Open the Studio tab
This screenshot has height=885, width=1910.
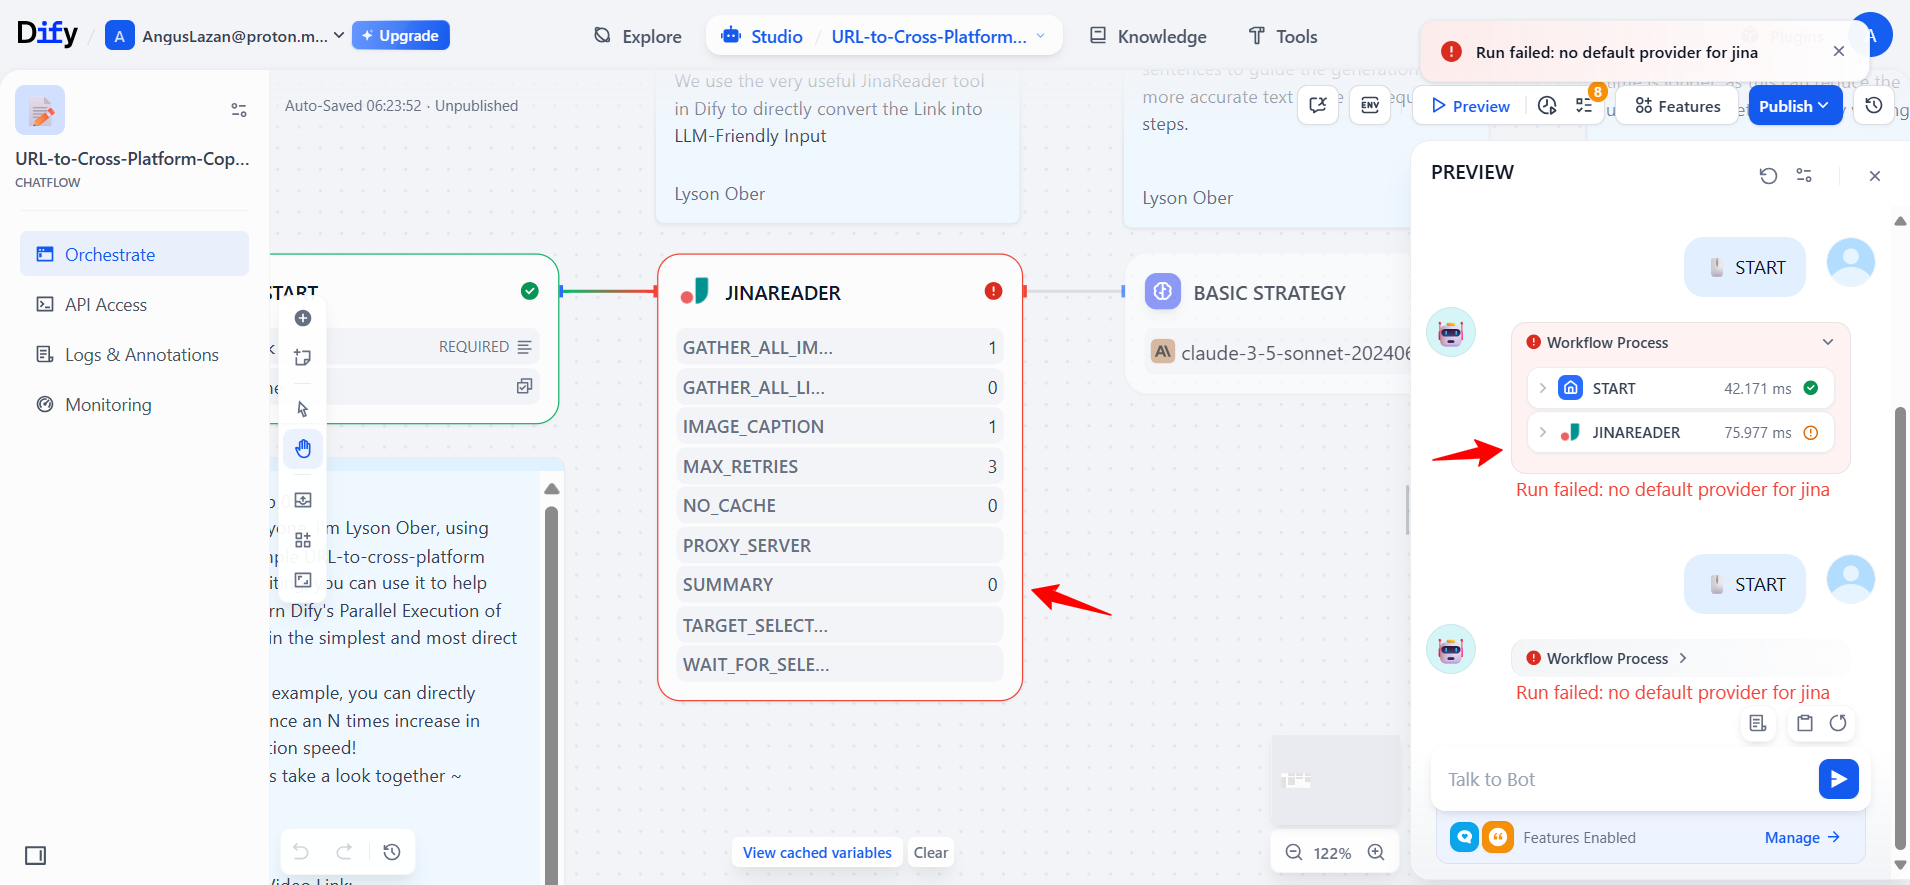point(762,36)
